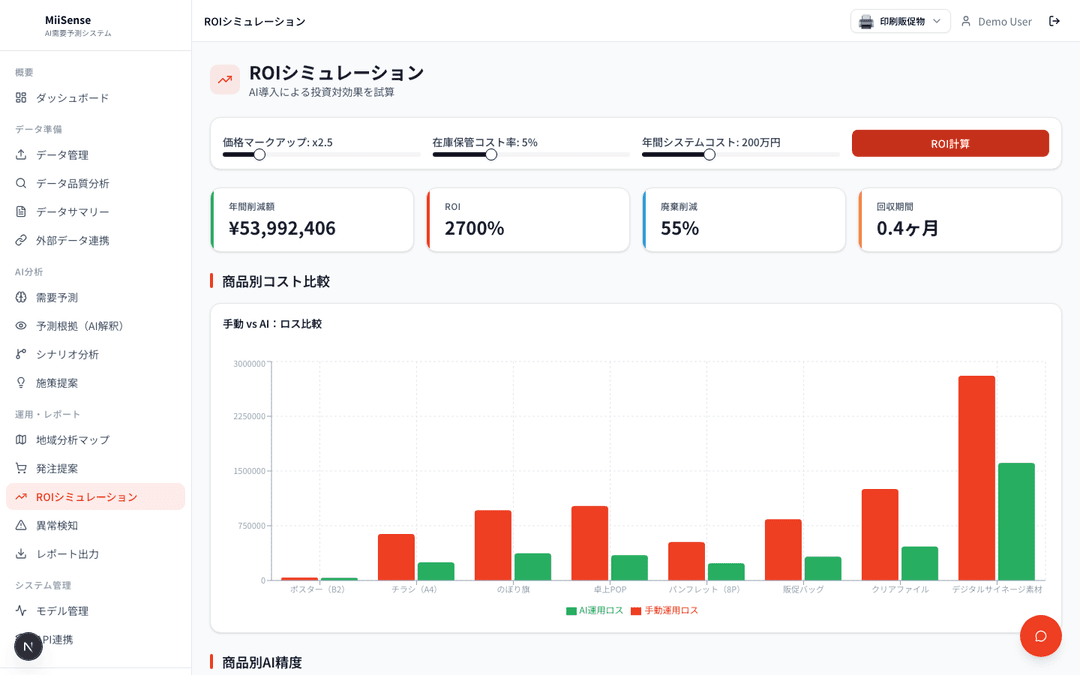Image resolution: width=1080 pixels, height=675 pixels.
Task: Open 異常検知 menu item
Action: tap(96, 526)
